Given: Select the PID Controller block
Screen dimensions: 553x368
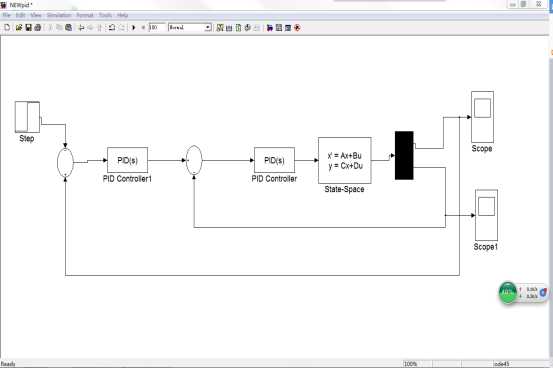Looking at the screenshot, I should click(x=274, y=160).
